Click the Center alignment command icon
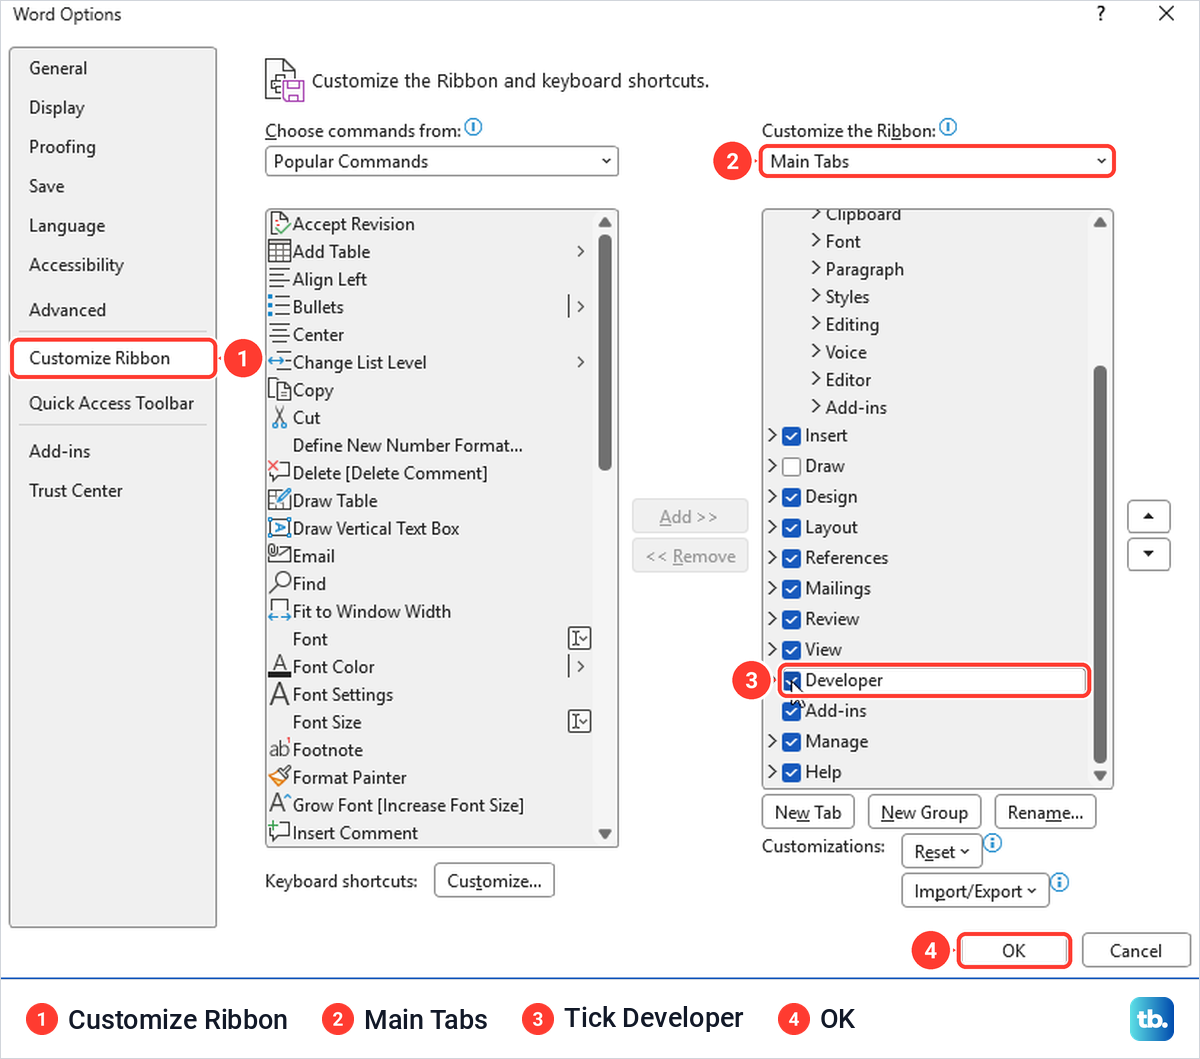This screenshot has width=1200, height=1059. coord(280,334)
